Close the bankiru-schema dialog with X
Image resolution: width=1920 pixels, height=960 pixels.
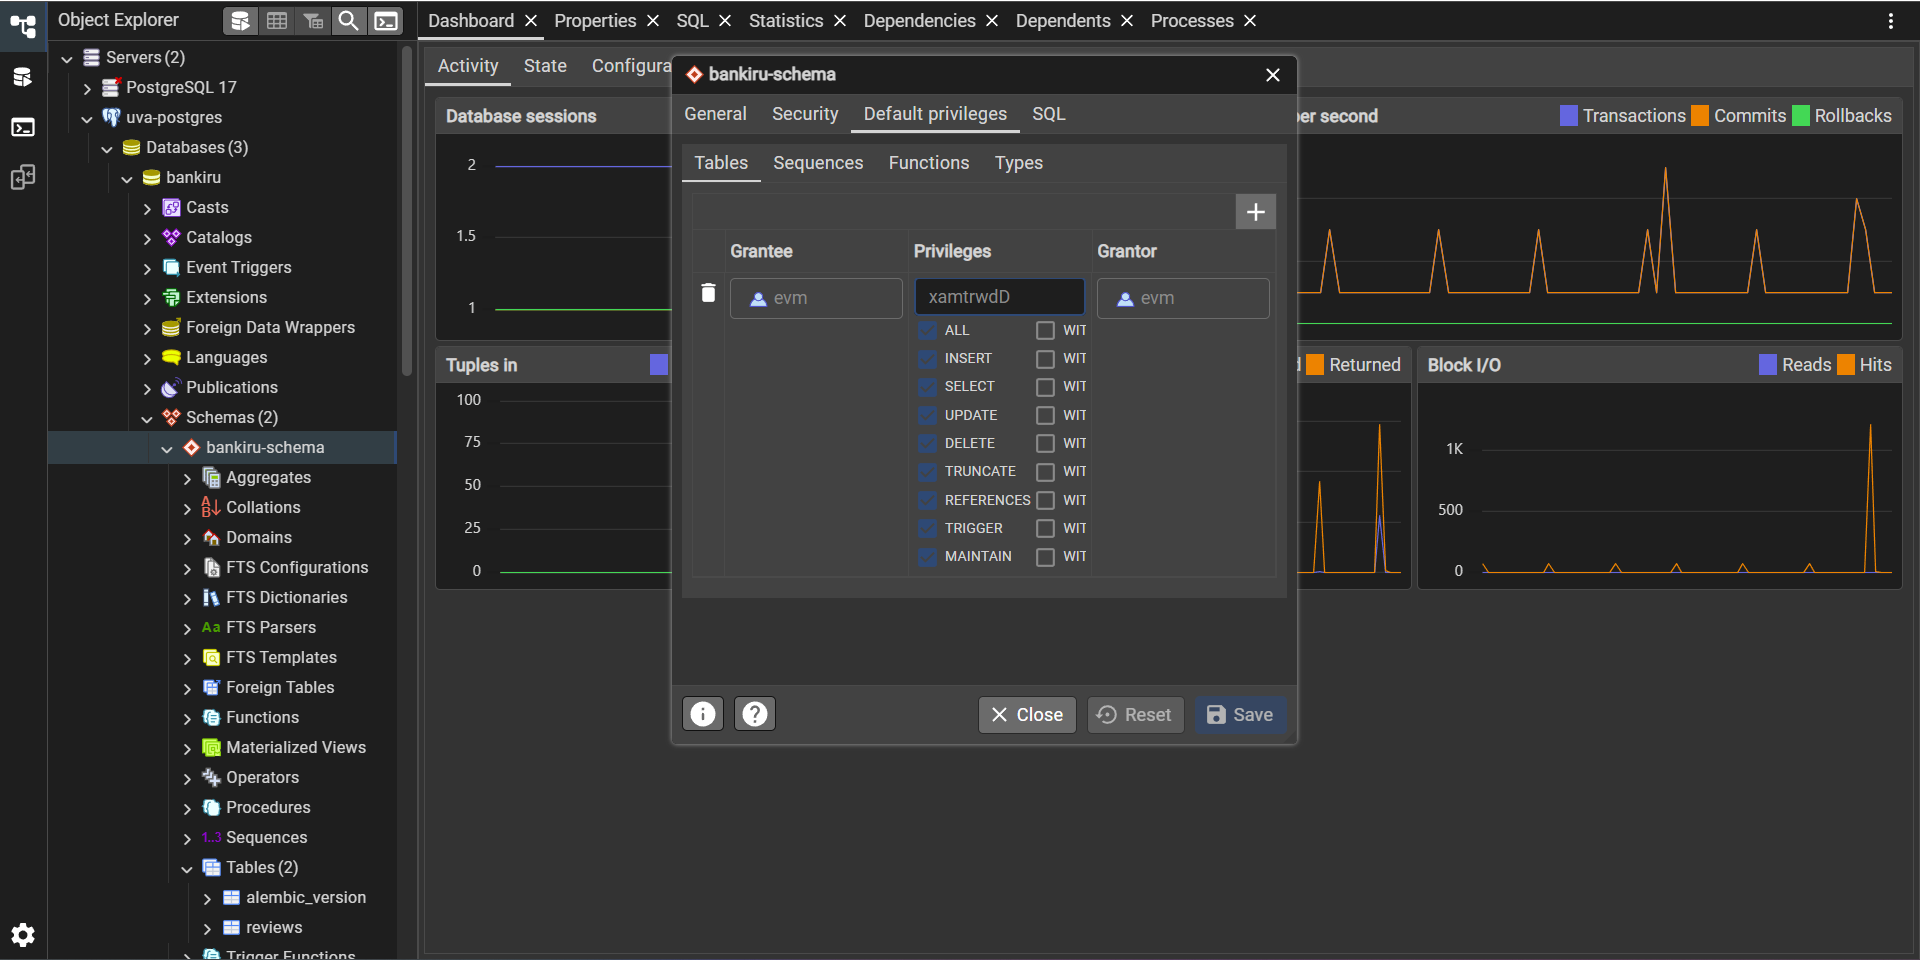(x=1273, y=75)
